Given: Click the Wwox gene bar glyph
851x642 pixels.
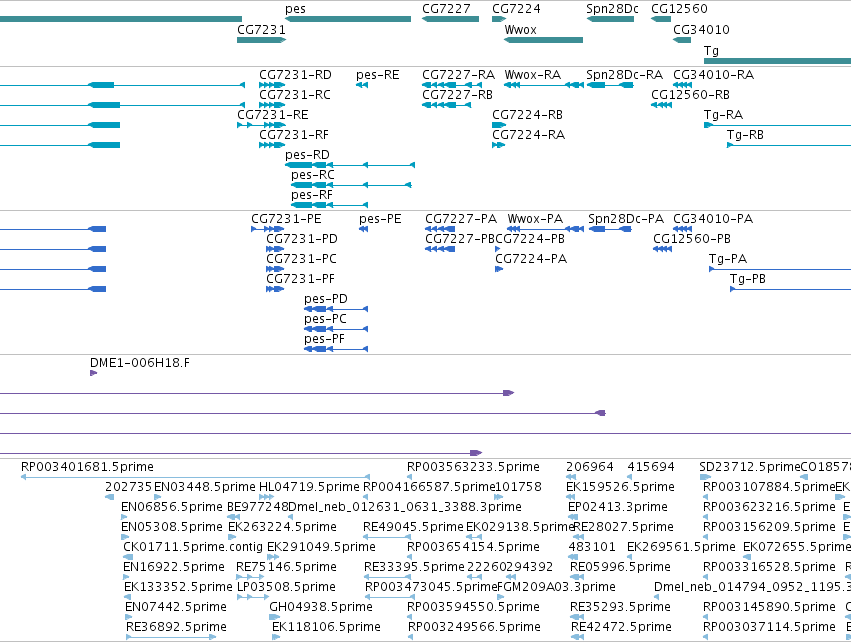Looking at the screenshot, I should (543, 40).
